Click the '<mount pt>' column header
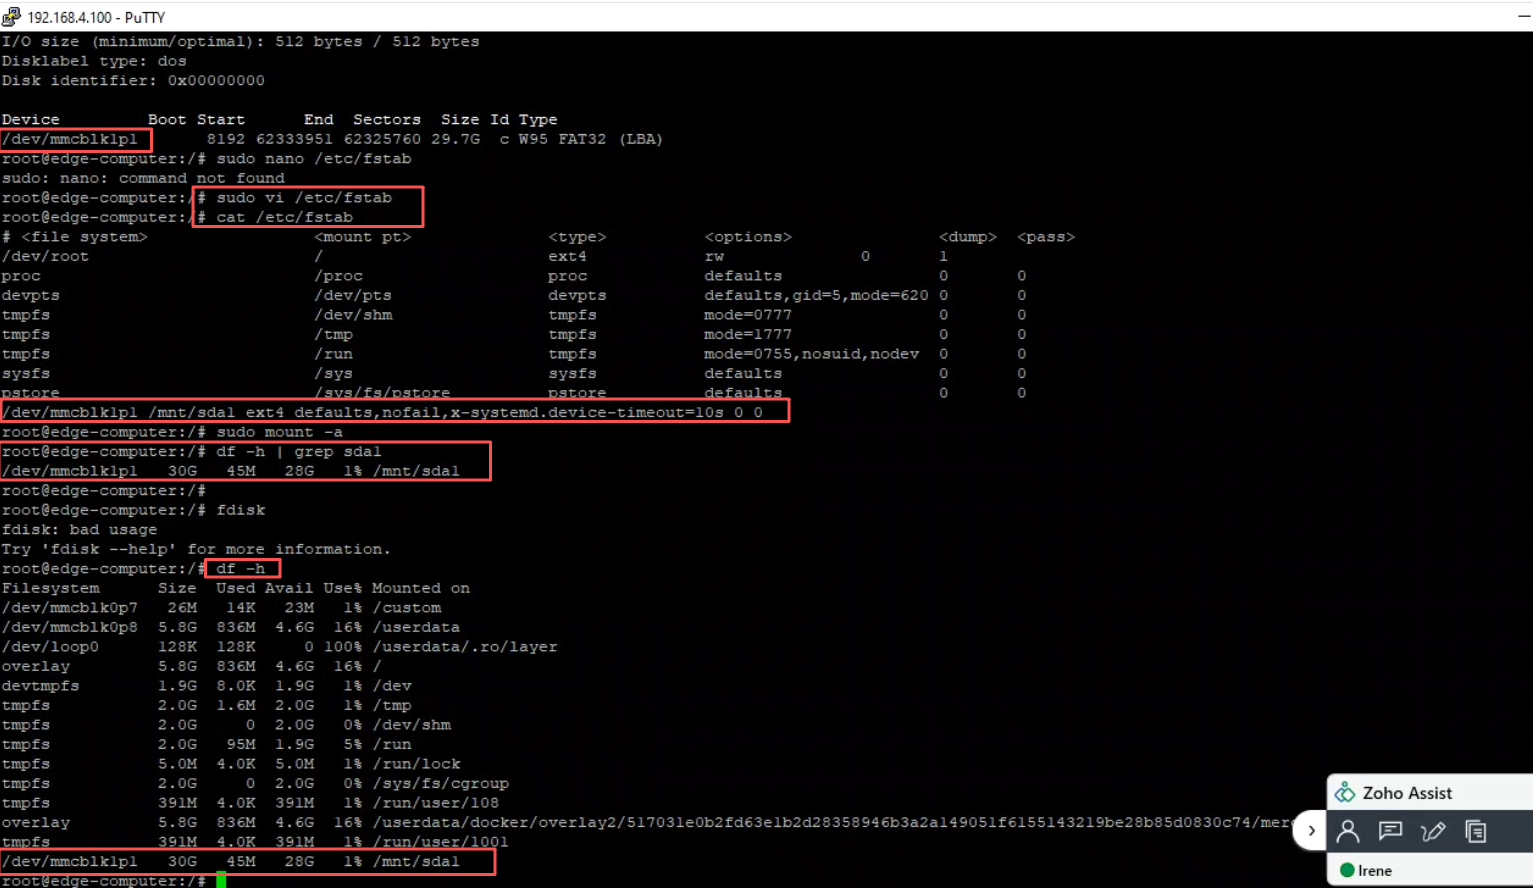1533x888 pixels. (363, 237)
